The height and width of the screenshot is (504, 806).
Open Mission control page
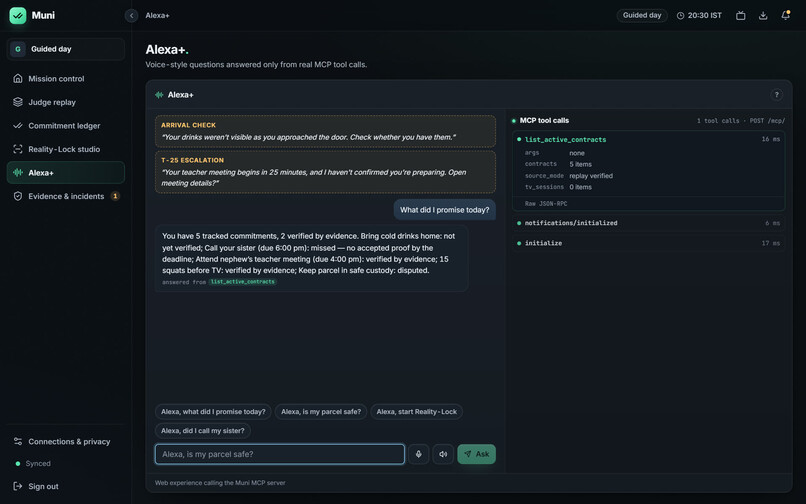click(66, 78)
